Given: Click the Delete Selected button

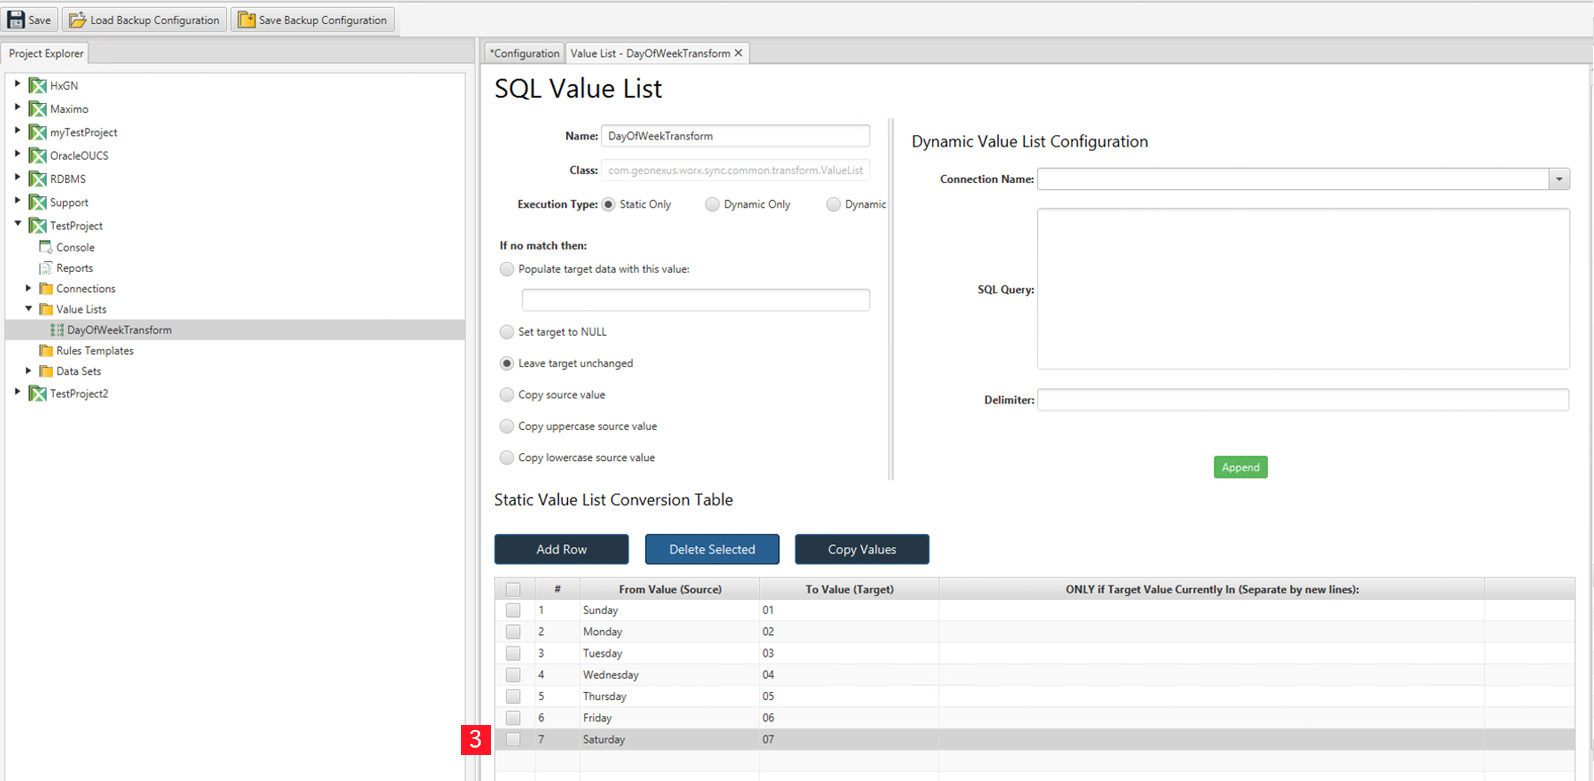Looking at the screenshot, I should click(712, 549).
